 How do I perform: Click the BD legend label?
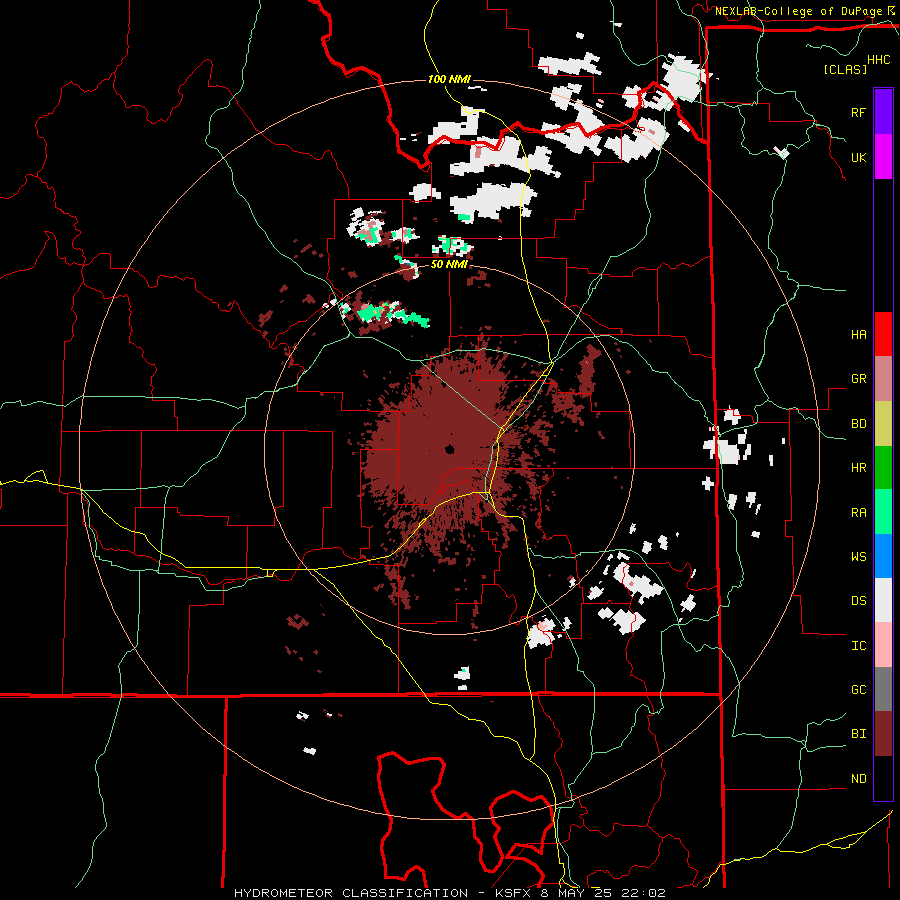858,424
